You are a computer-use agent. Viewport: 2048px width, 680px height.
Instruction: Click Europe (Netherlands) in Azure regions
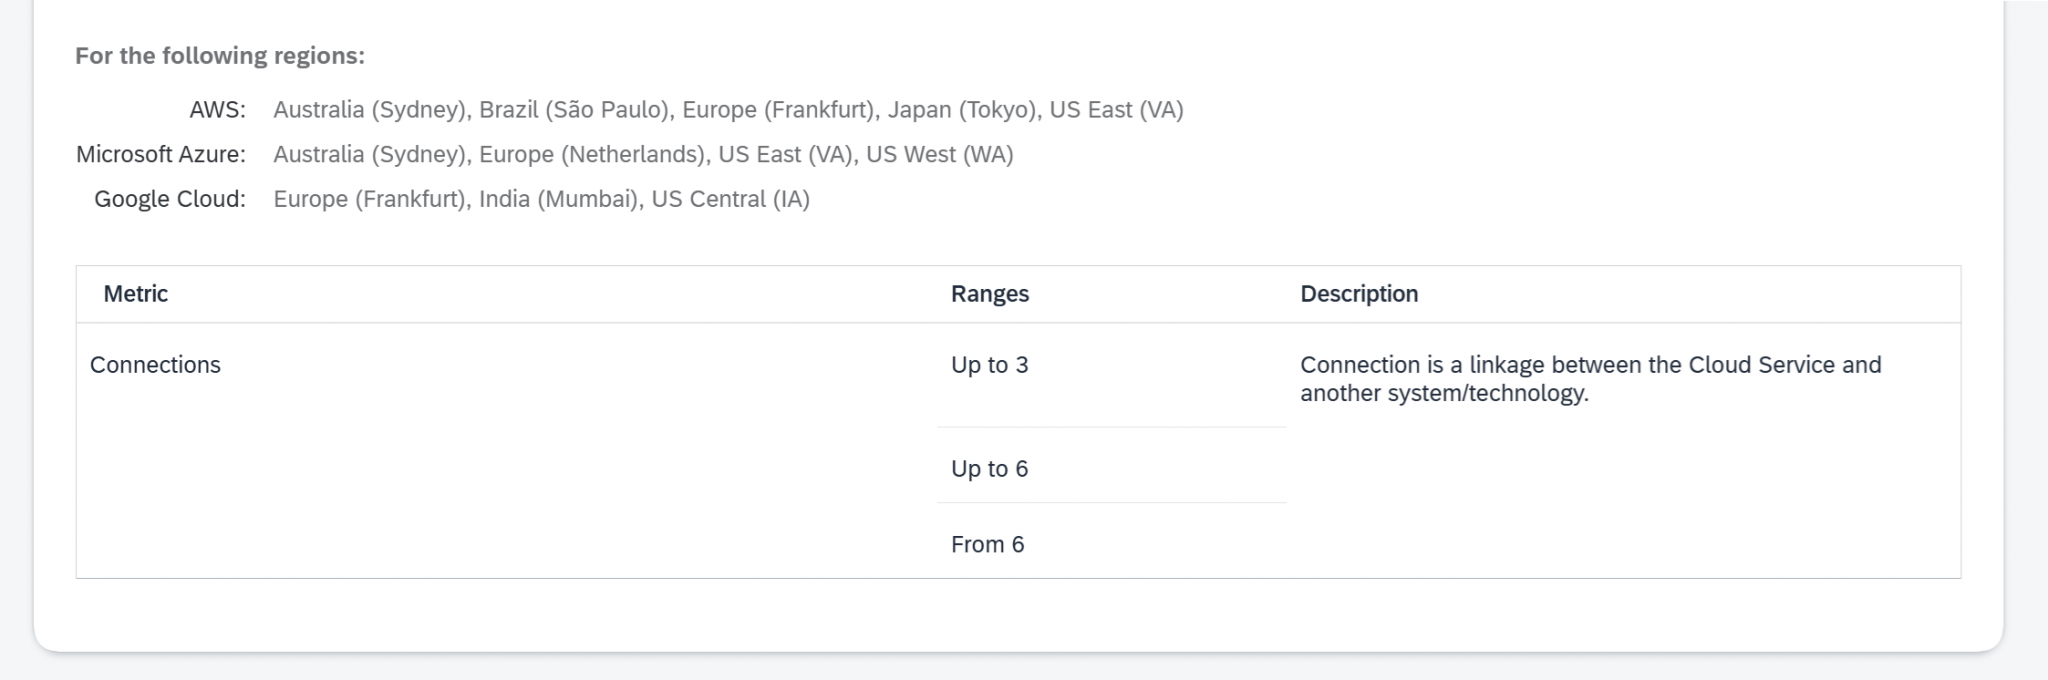click(x=592, y=155)
